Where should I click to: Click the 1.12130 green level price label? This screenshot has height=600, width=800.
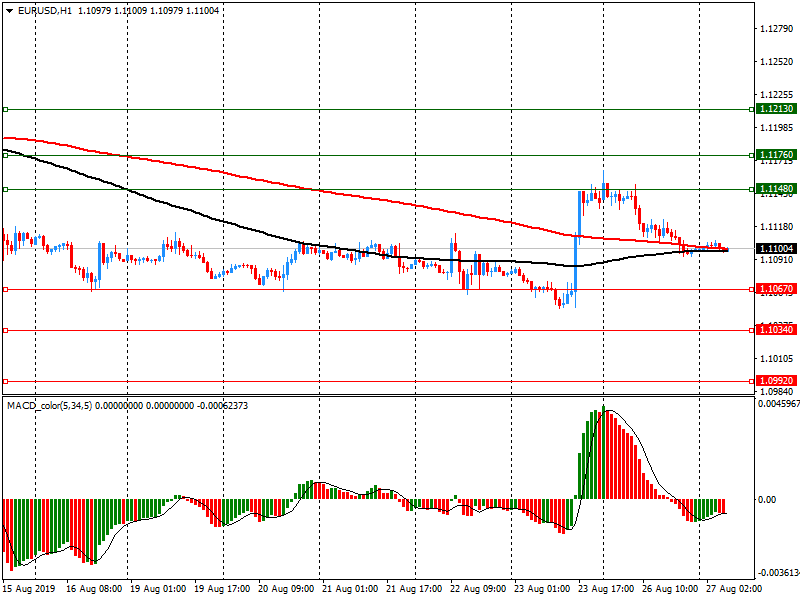(x=776, y=109)
